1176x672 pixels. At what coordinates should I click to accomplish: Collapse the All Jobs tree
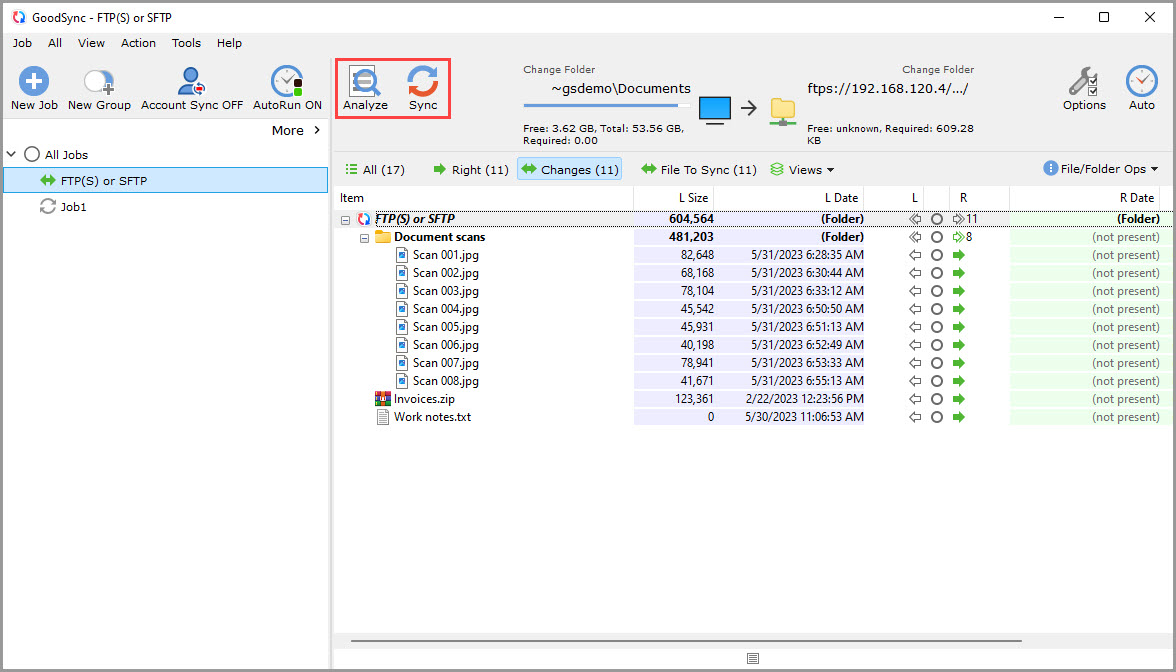[x=12, y=155]
